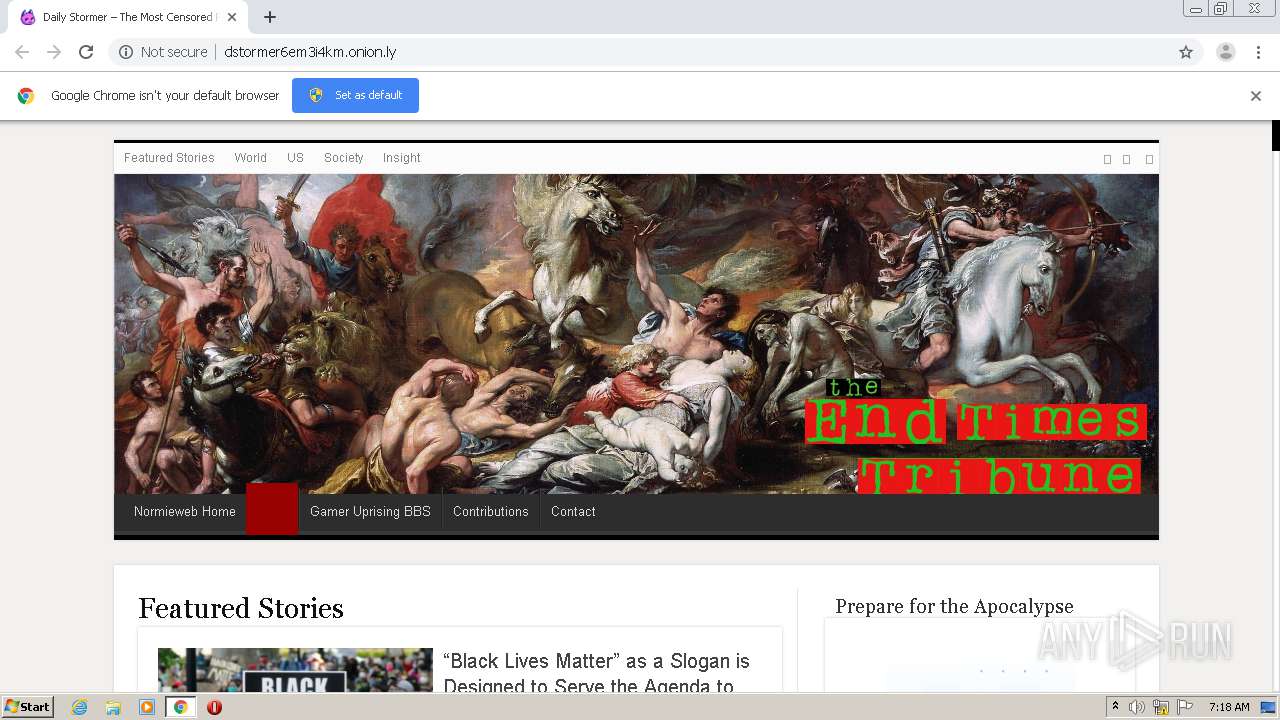
Task: Close the current browser tab
Action: coord(232,17)
